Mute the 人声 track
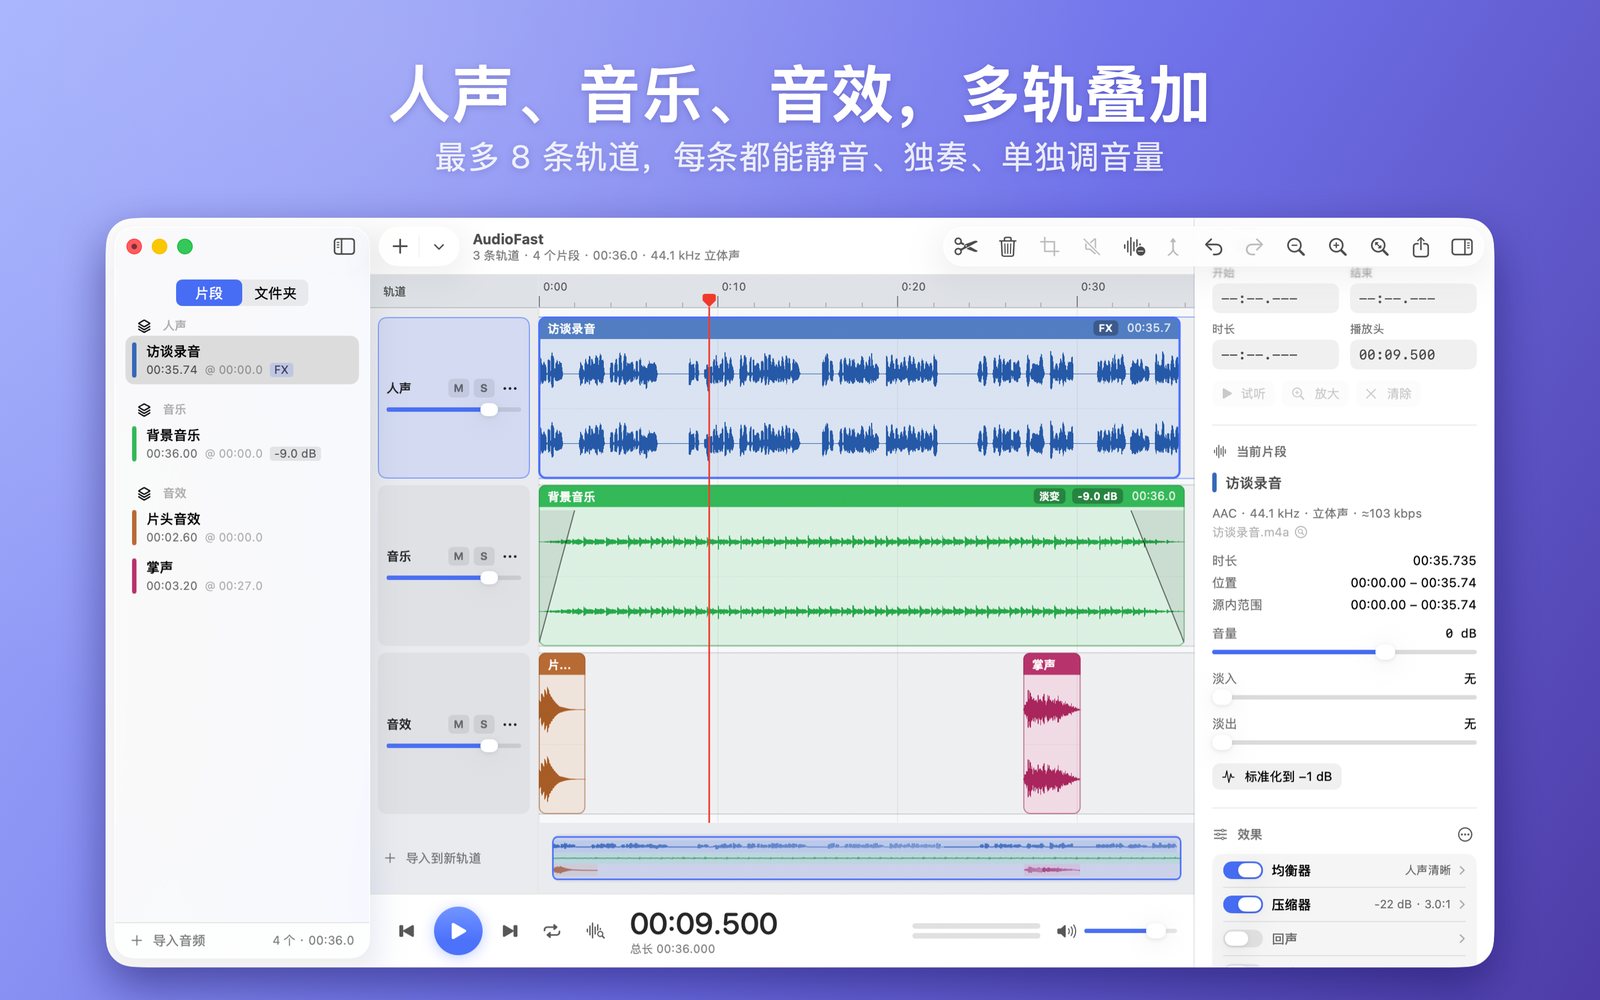 (458, 388)
